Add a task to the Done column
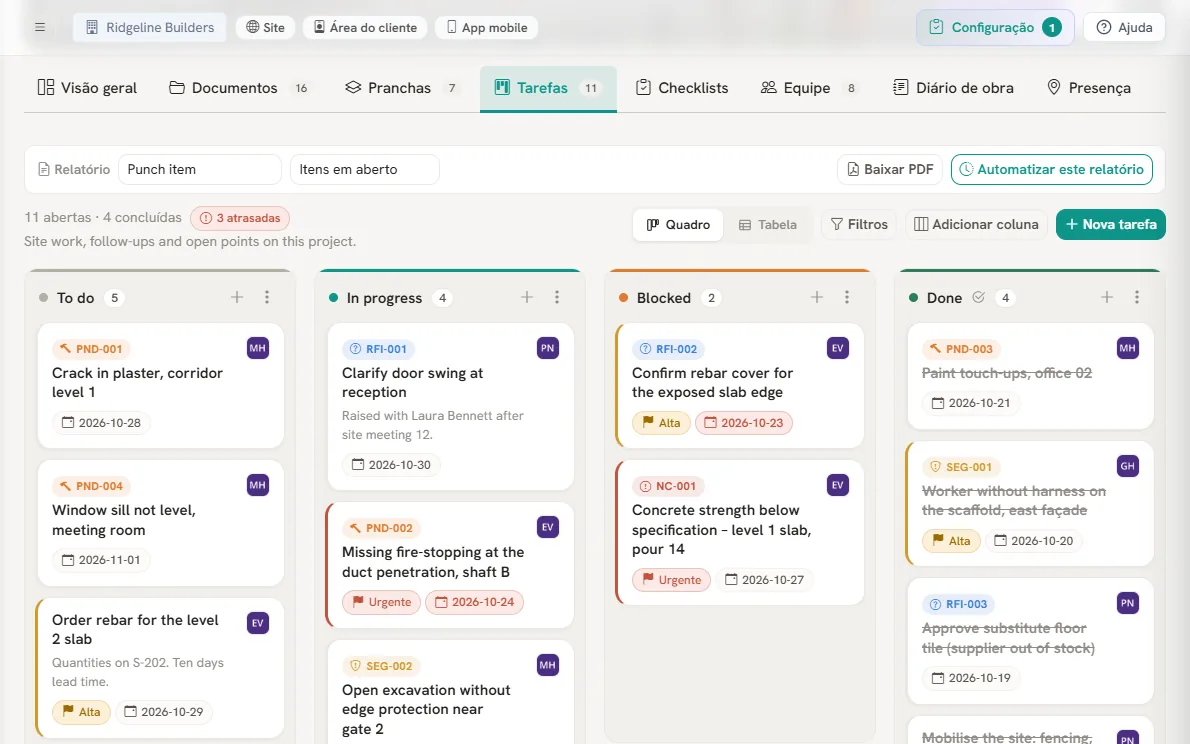The image size is (1190, 744). pos(1107,298)
